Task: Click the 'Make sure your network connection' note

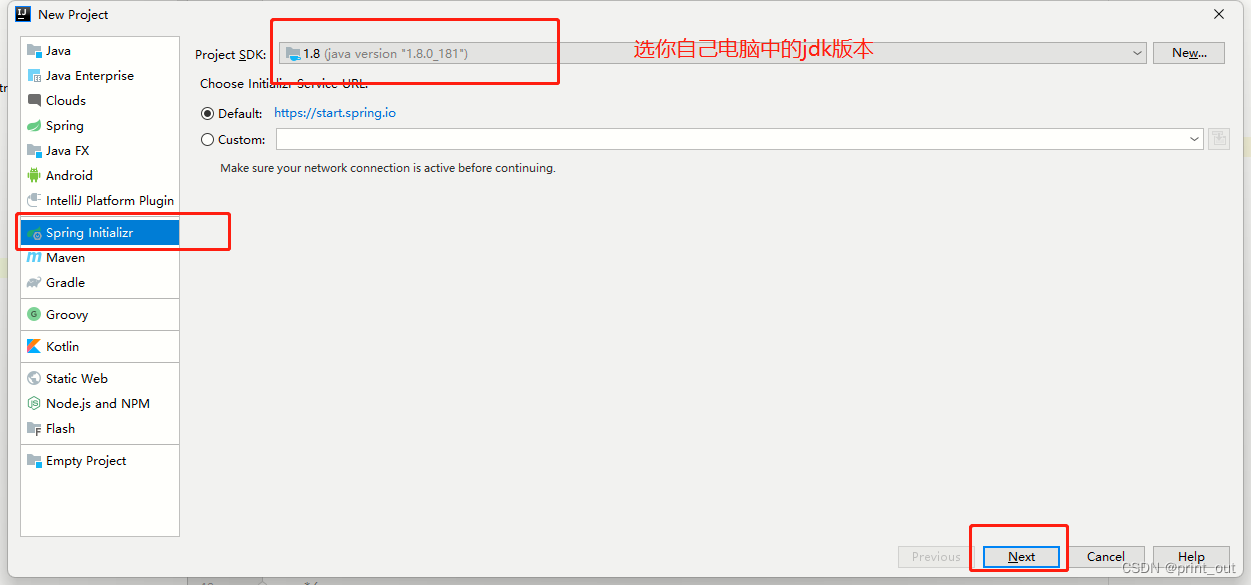Action: [x=388, y=168]
